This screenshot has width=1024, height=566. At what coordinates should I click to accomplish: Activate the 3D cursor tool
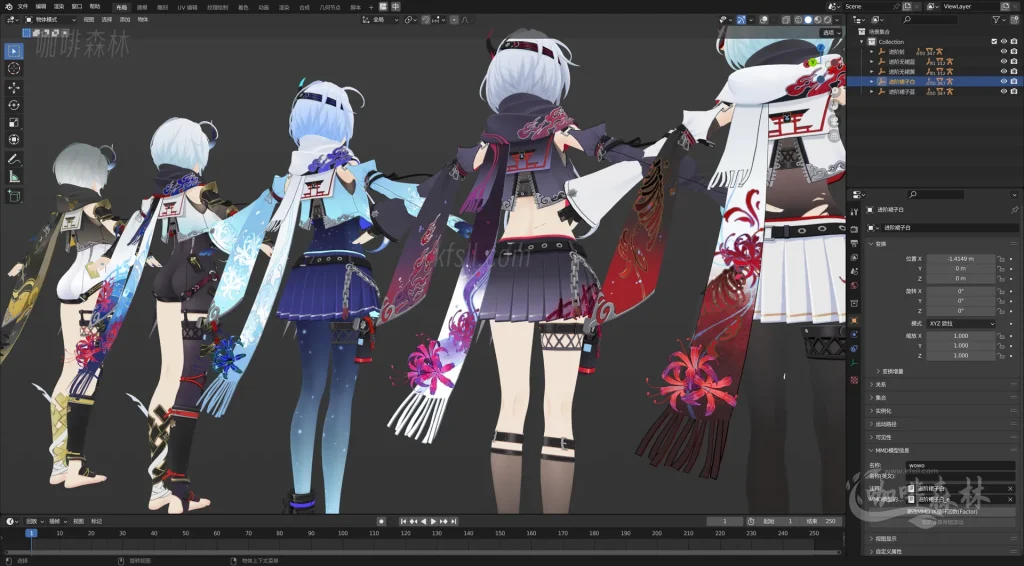(x=14, y=69)
